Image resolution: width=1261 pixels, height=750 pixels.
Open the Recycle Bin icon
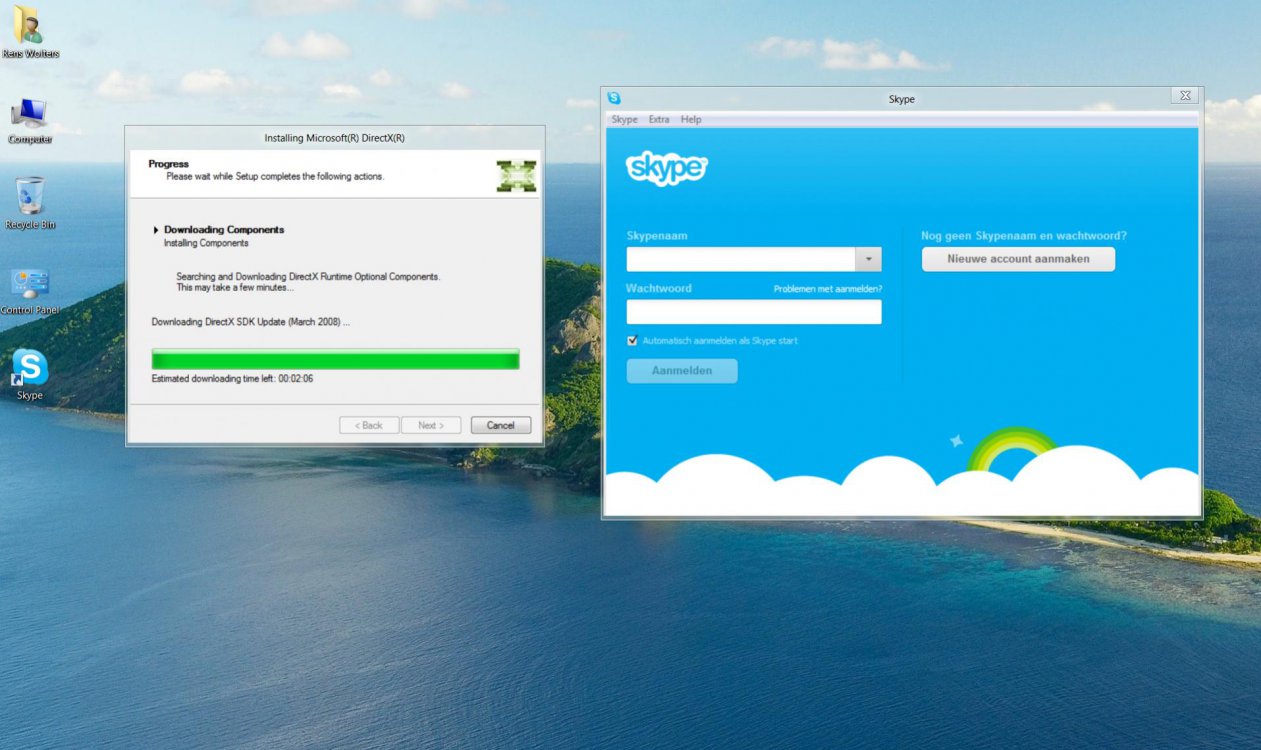30,198
